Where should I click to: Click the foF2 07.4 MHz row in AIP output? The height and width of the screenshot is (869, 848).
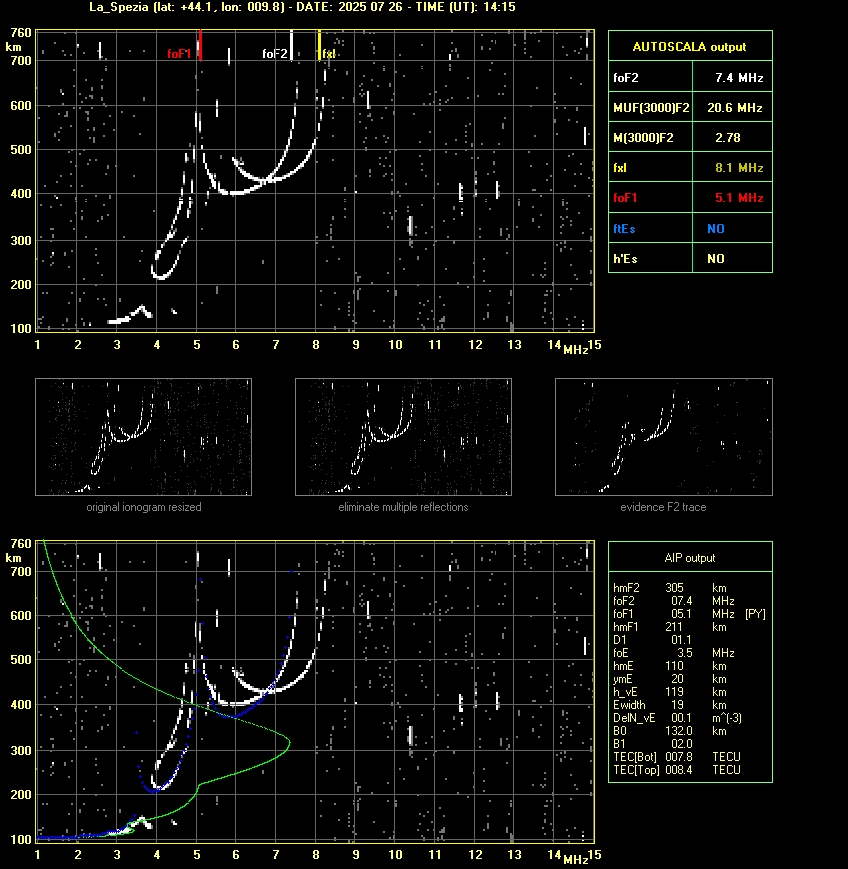673,601
